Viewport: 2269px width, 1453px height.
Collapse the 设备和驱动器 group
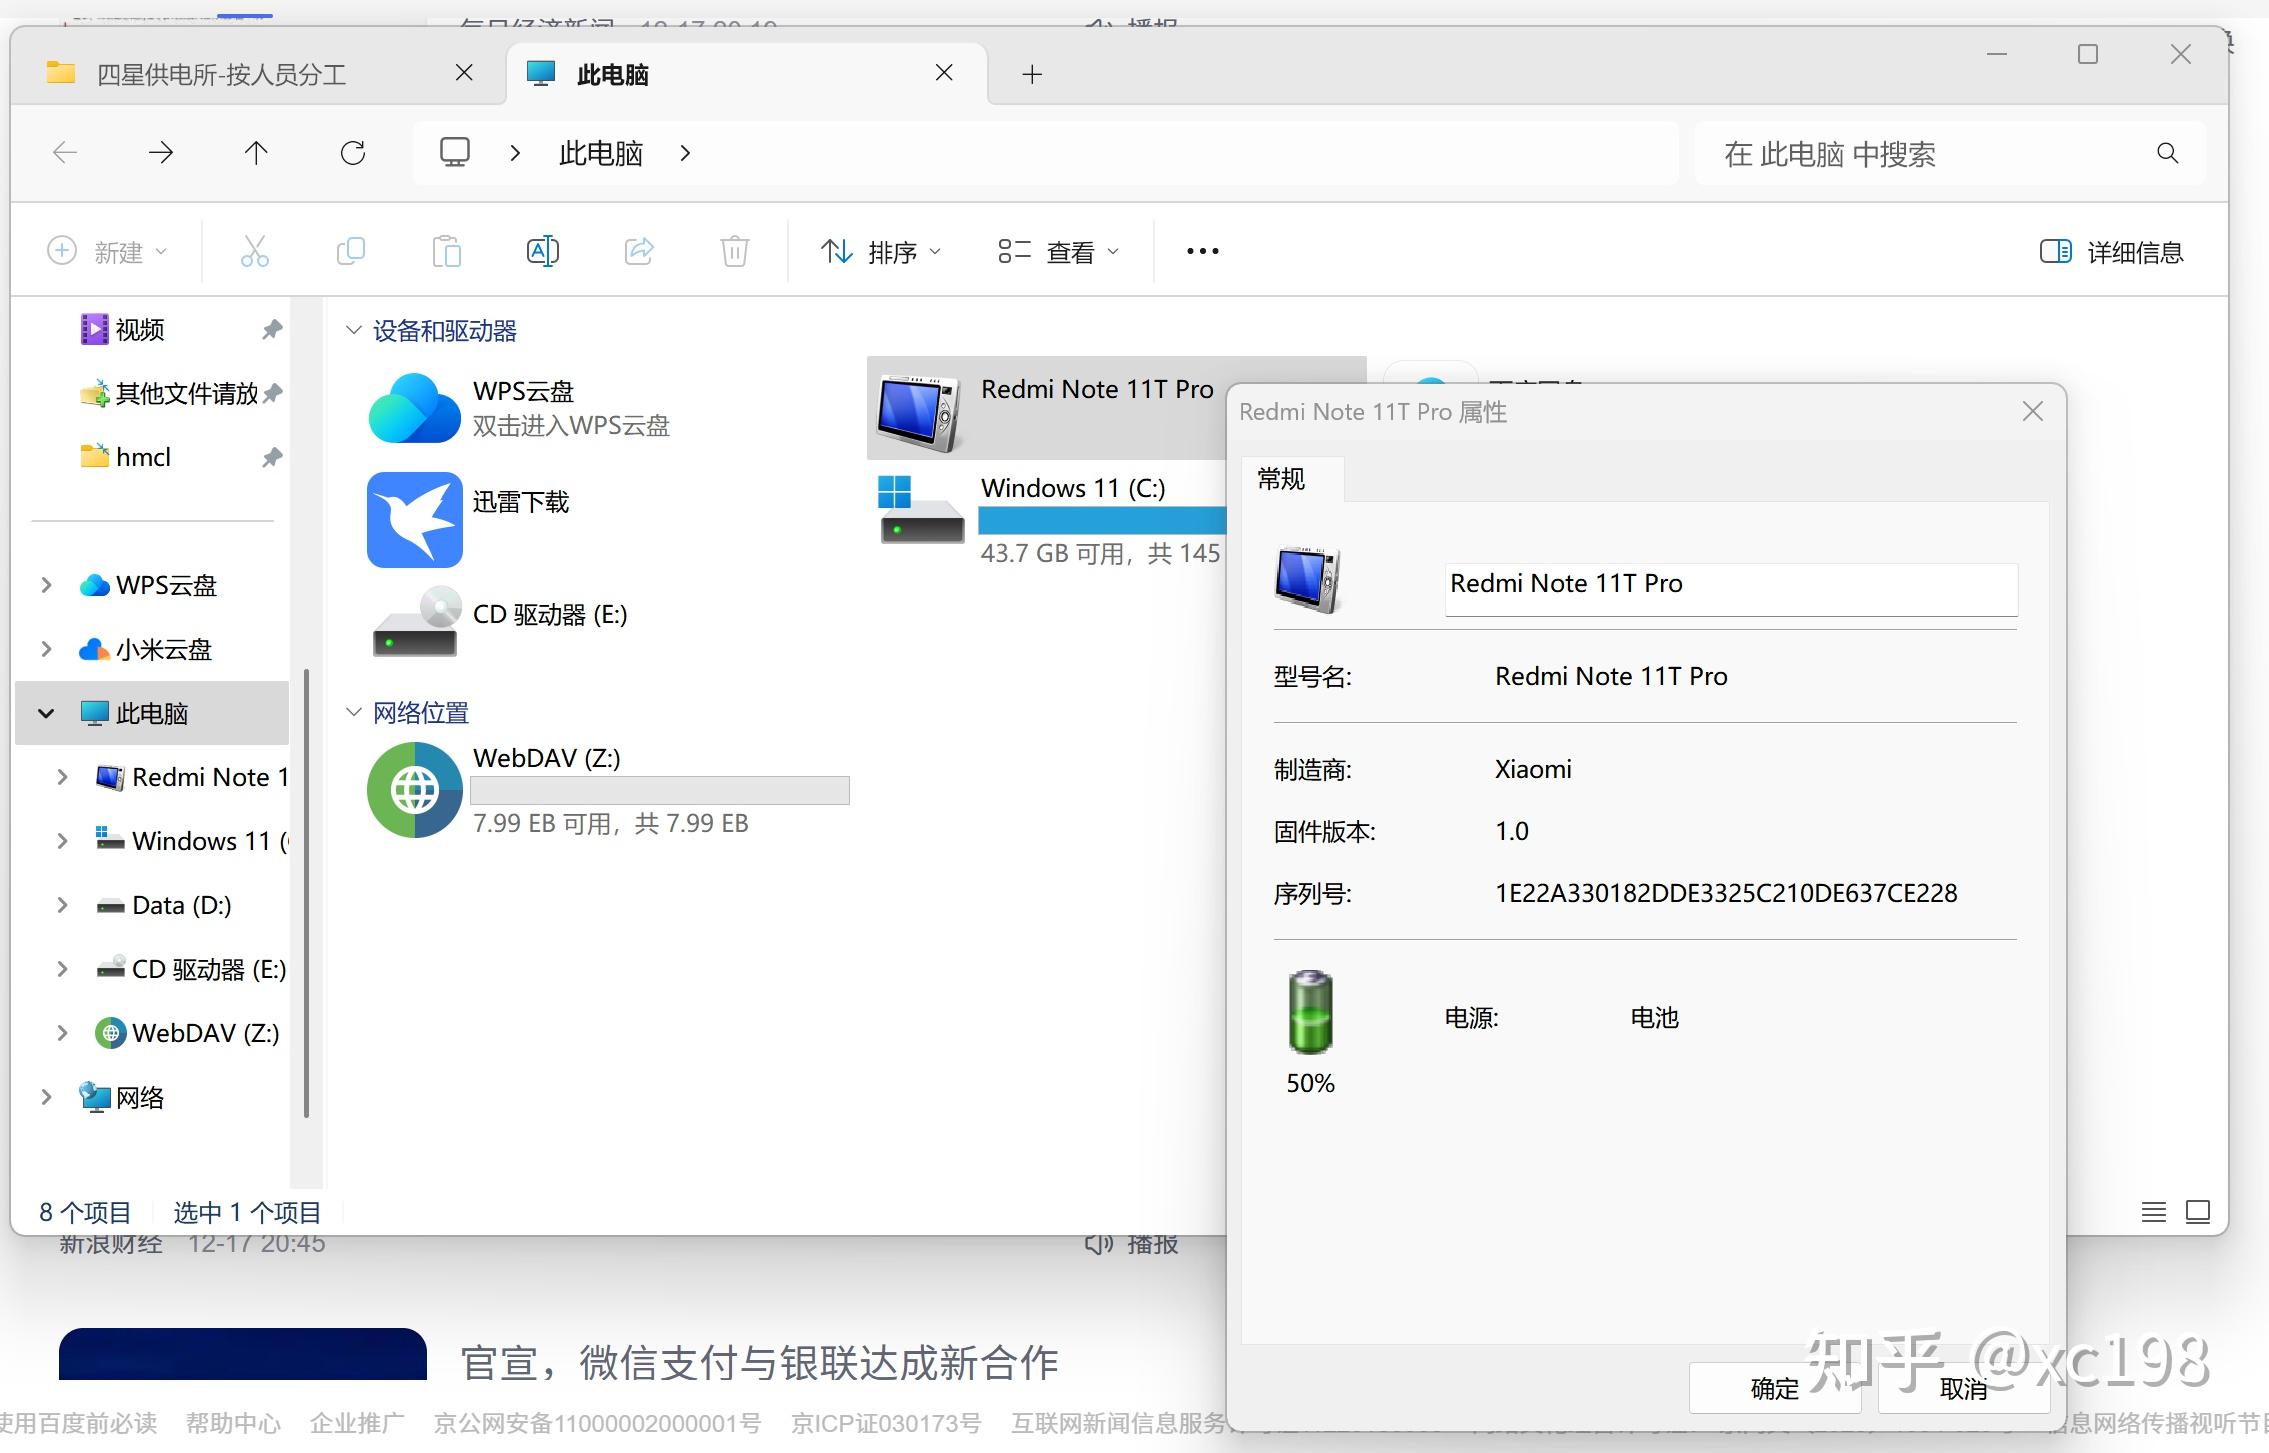pos(353,330)
